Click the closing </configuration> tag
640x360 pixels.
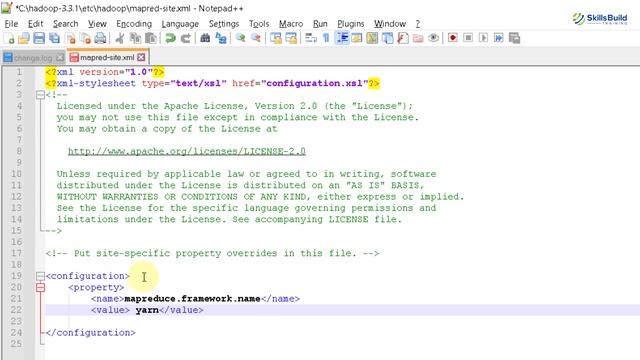click(91, 333)
